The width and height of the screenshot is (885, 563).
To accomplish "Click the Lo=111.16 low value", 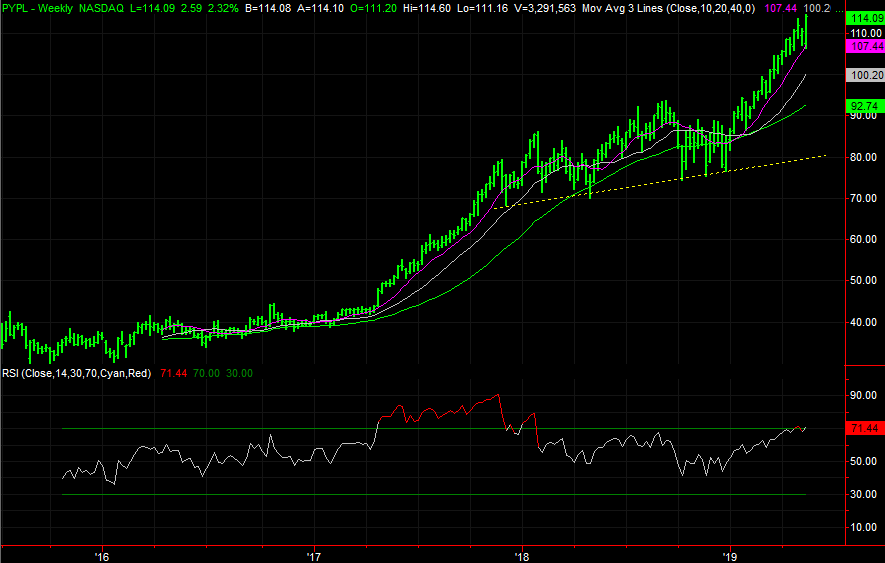I will tap(481, 8).
